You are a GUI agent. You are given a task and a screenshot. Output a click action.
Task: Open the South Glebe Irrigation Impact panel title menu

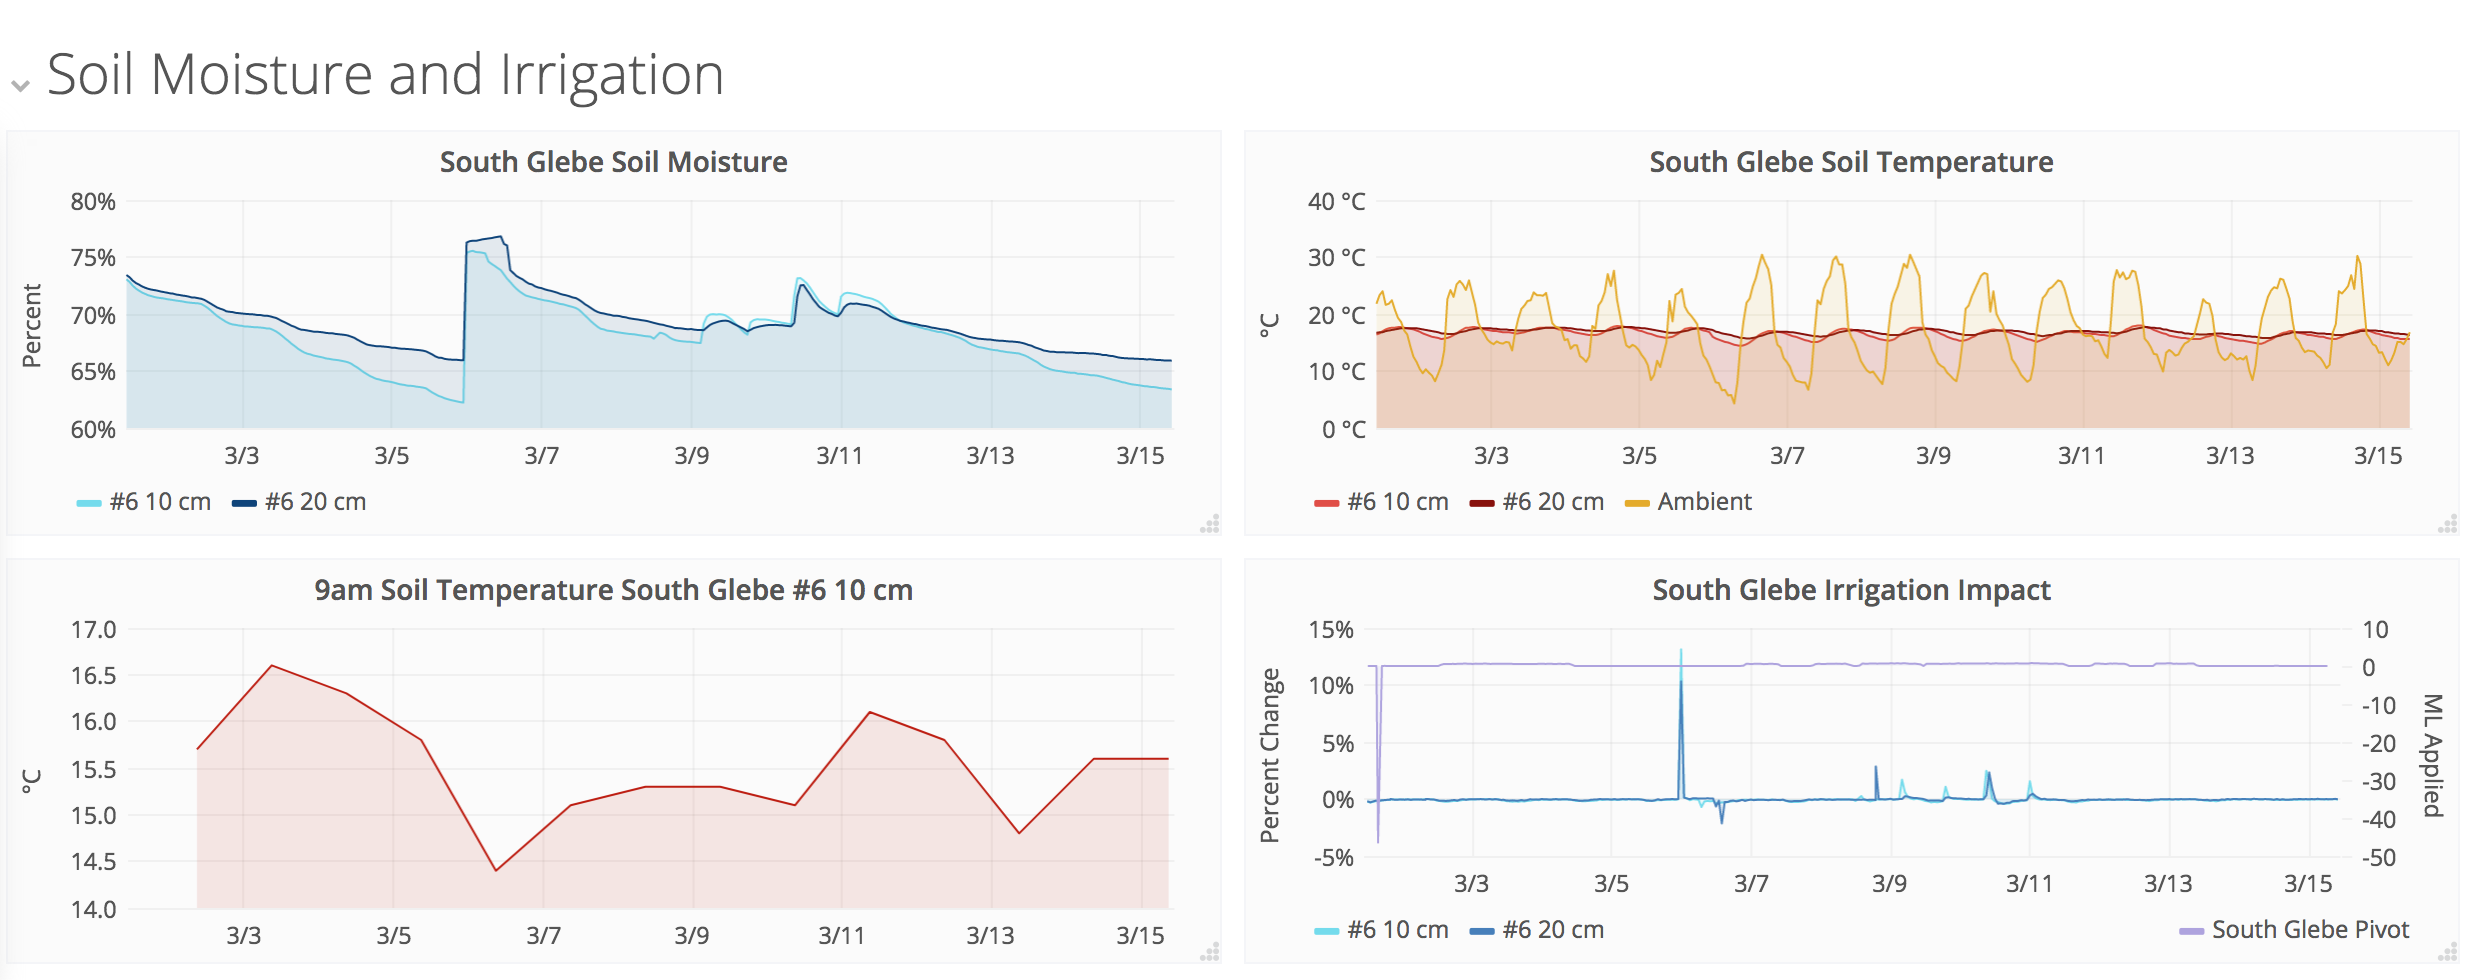point(1850,590)
